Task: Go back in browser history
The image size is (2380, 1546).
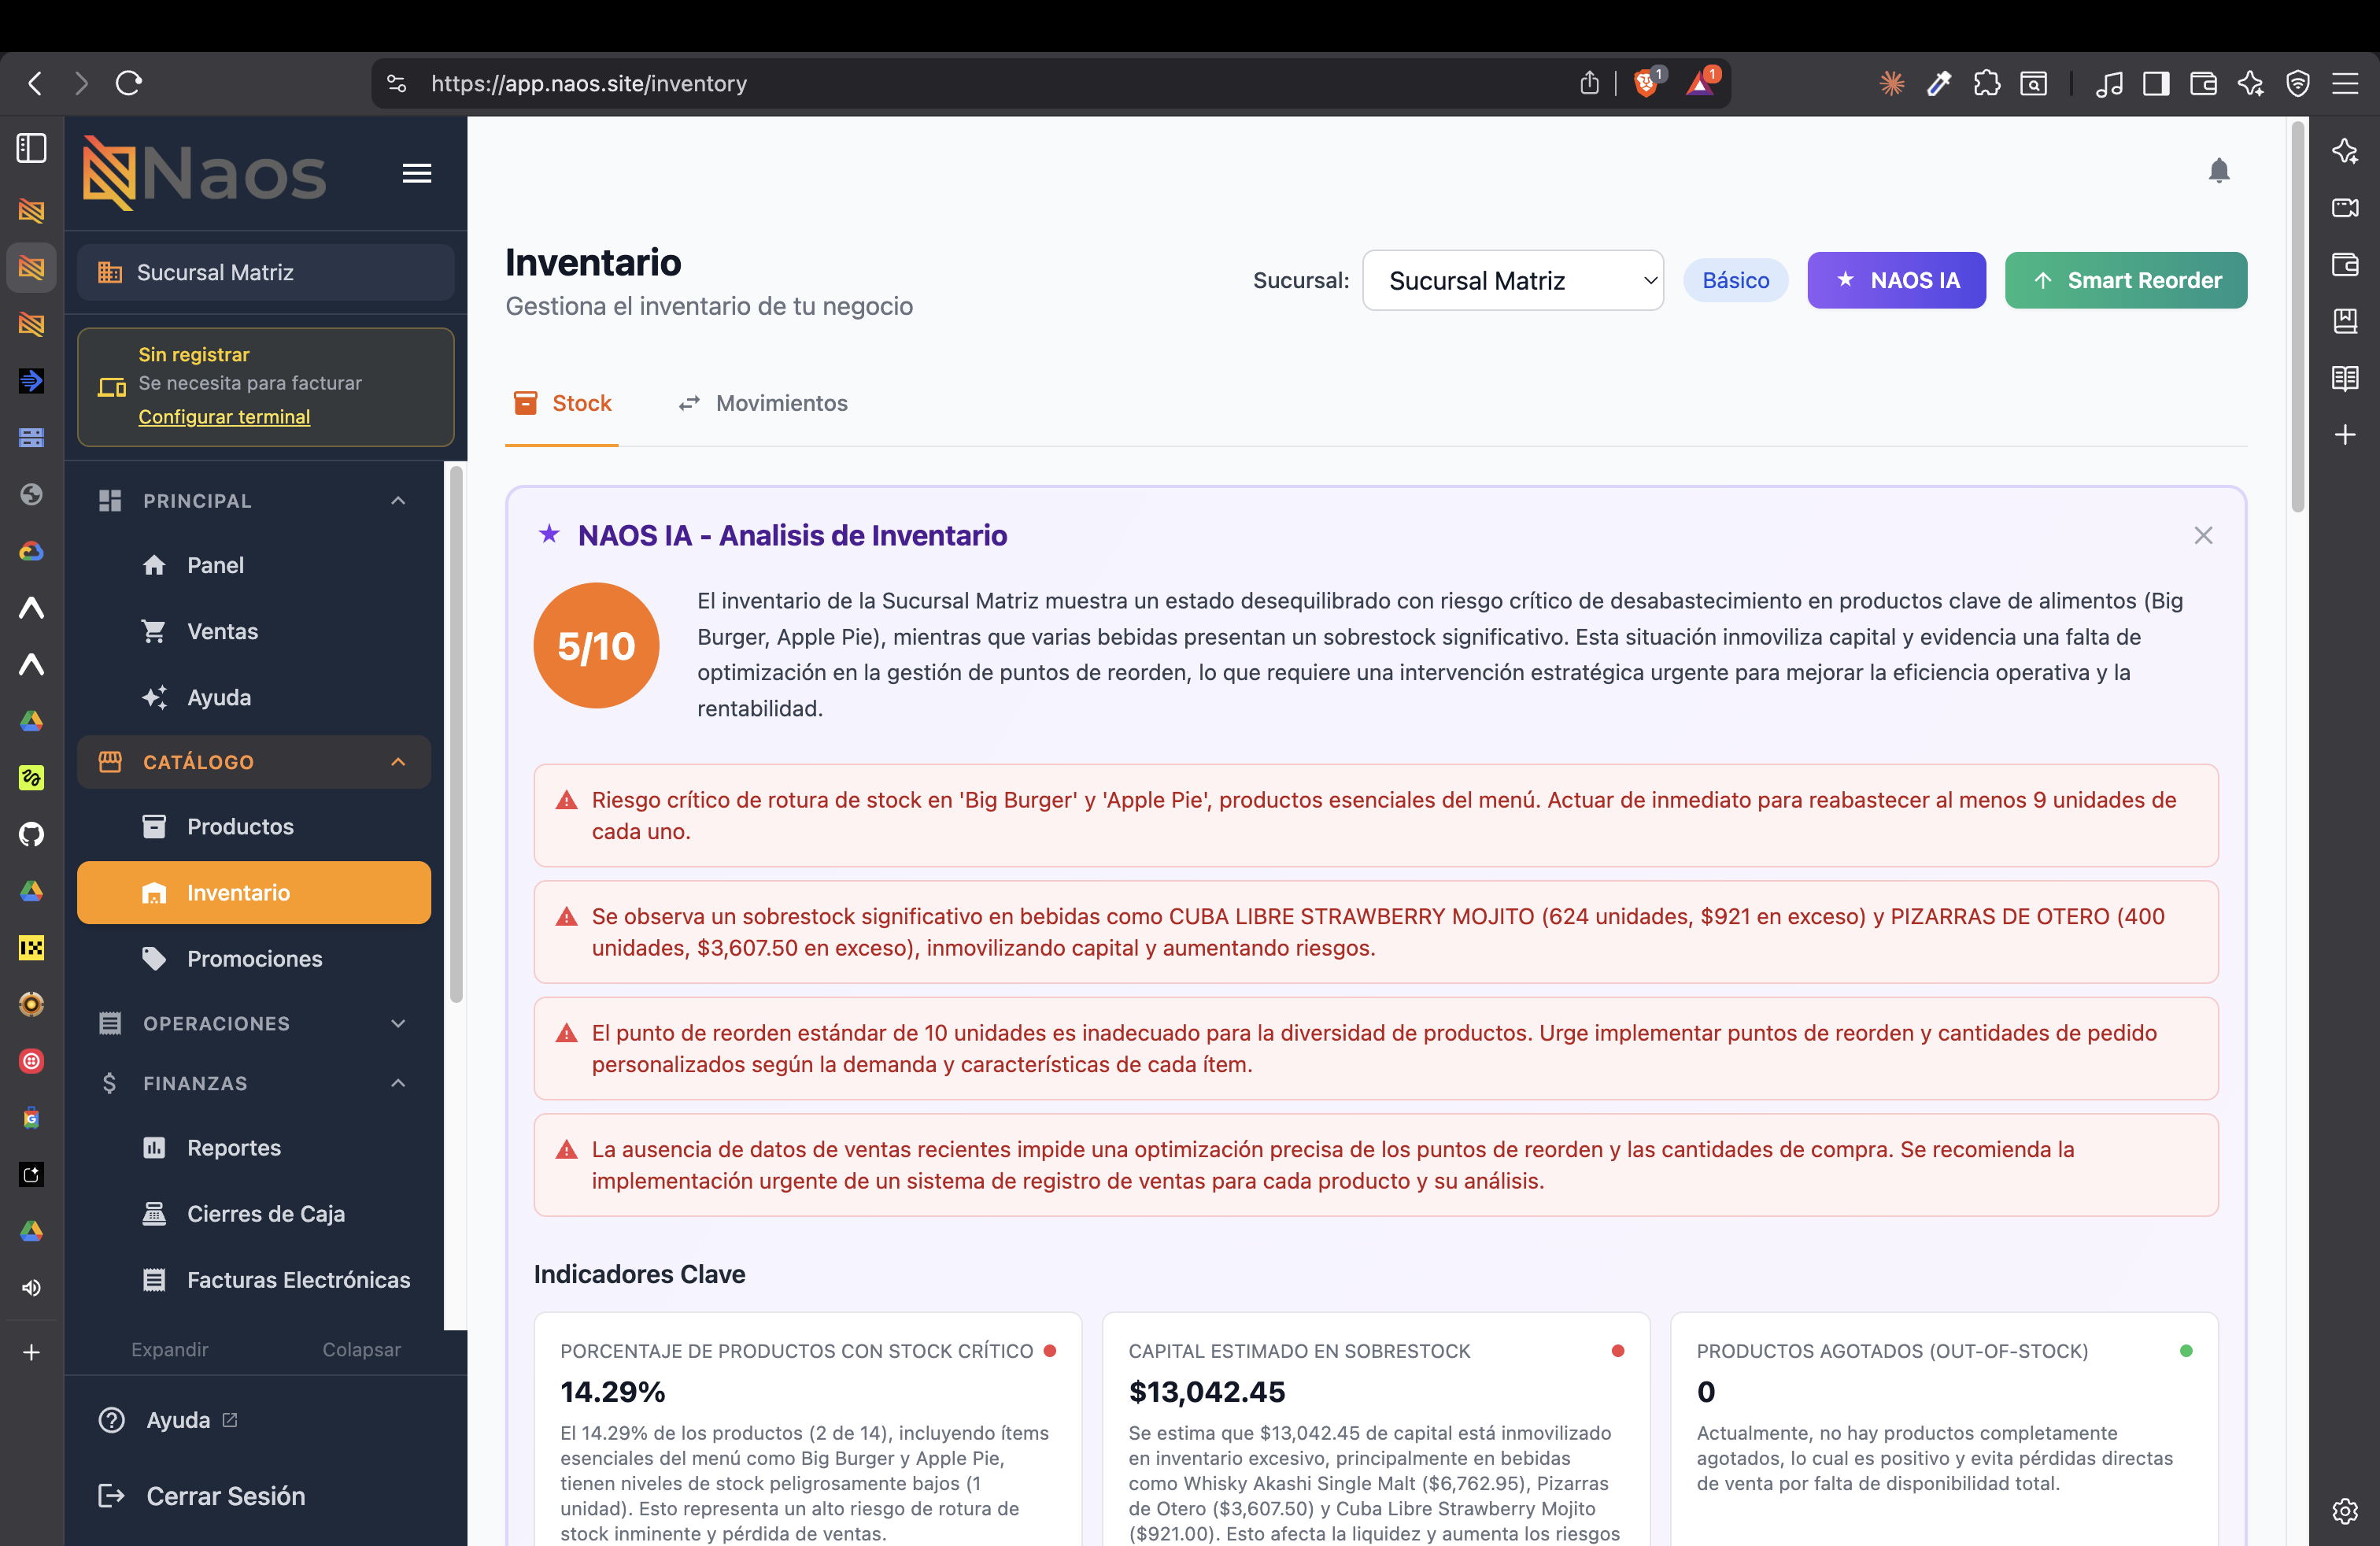Action: click(x=35, y=83)
